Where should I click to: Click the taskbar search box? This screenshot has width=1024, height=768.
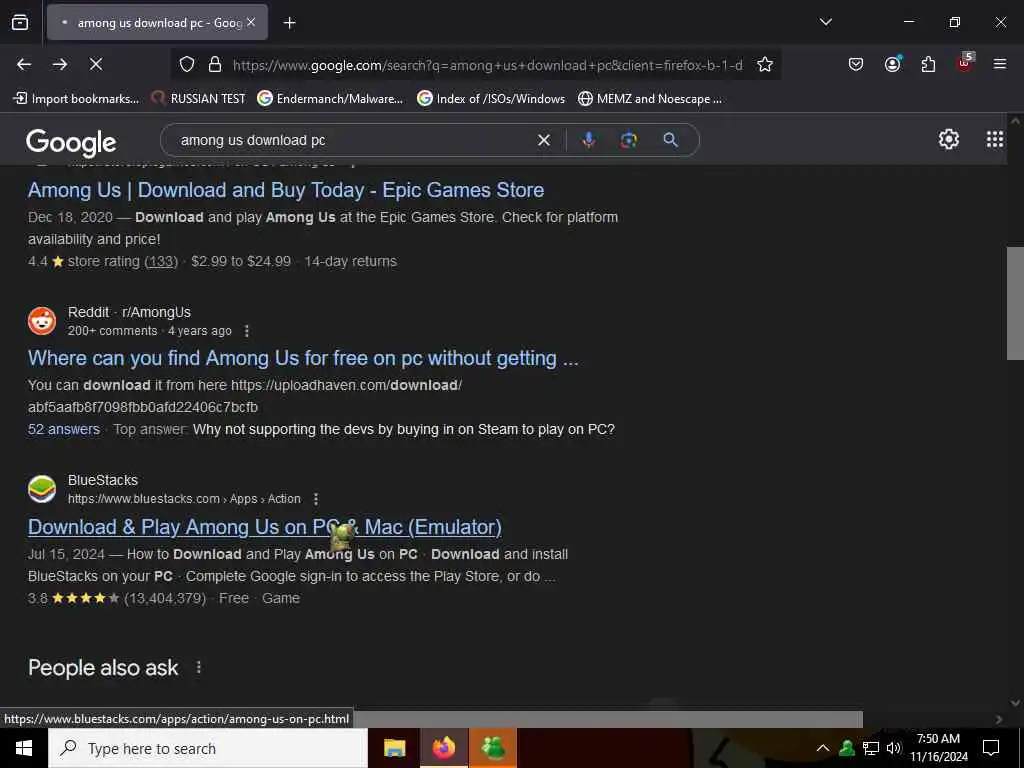click(208, 748)
